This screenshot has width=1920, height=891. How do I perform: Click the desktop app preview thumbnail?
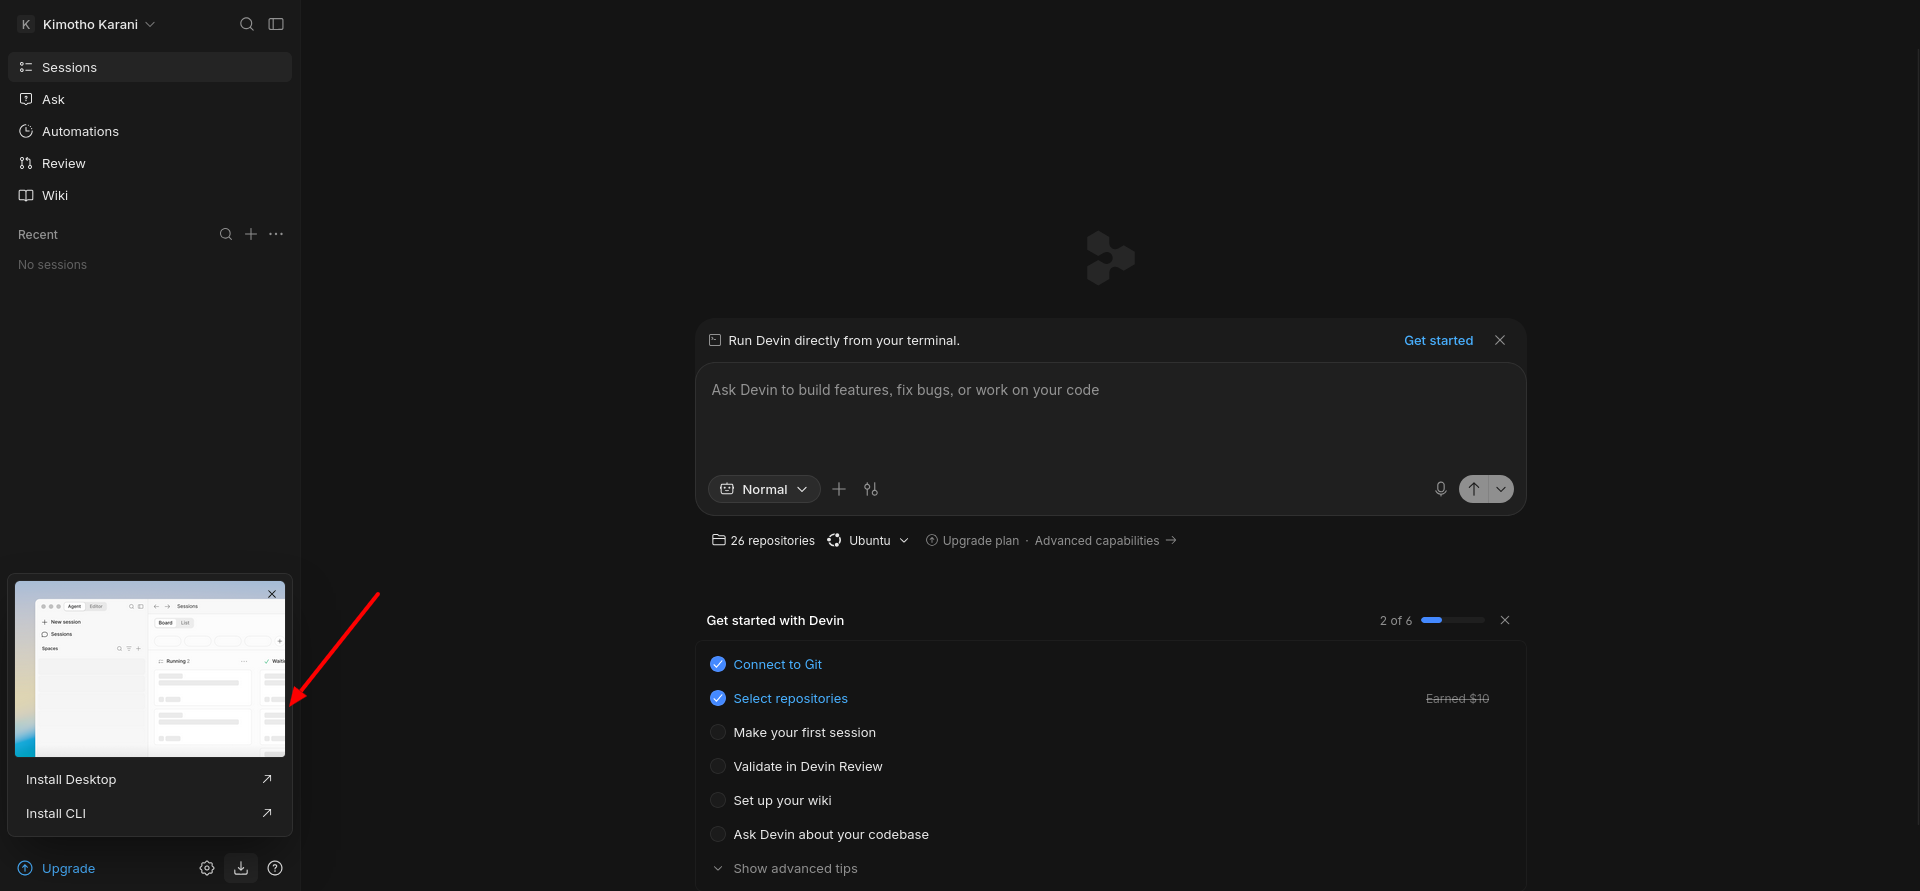[x=150, y=669]
